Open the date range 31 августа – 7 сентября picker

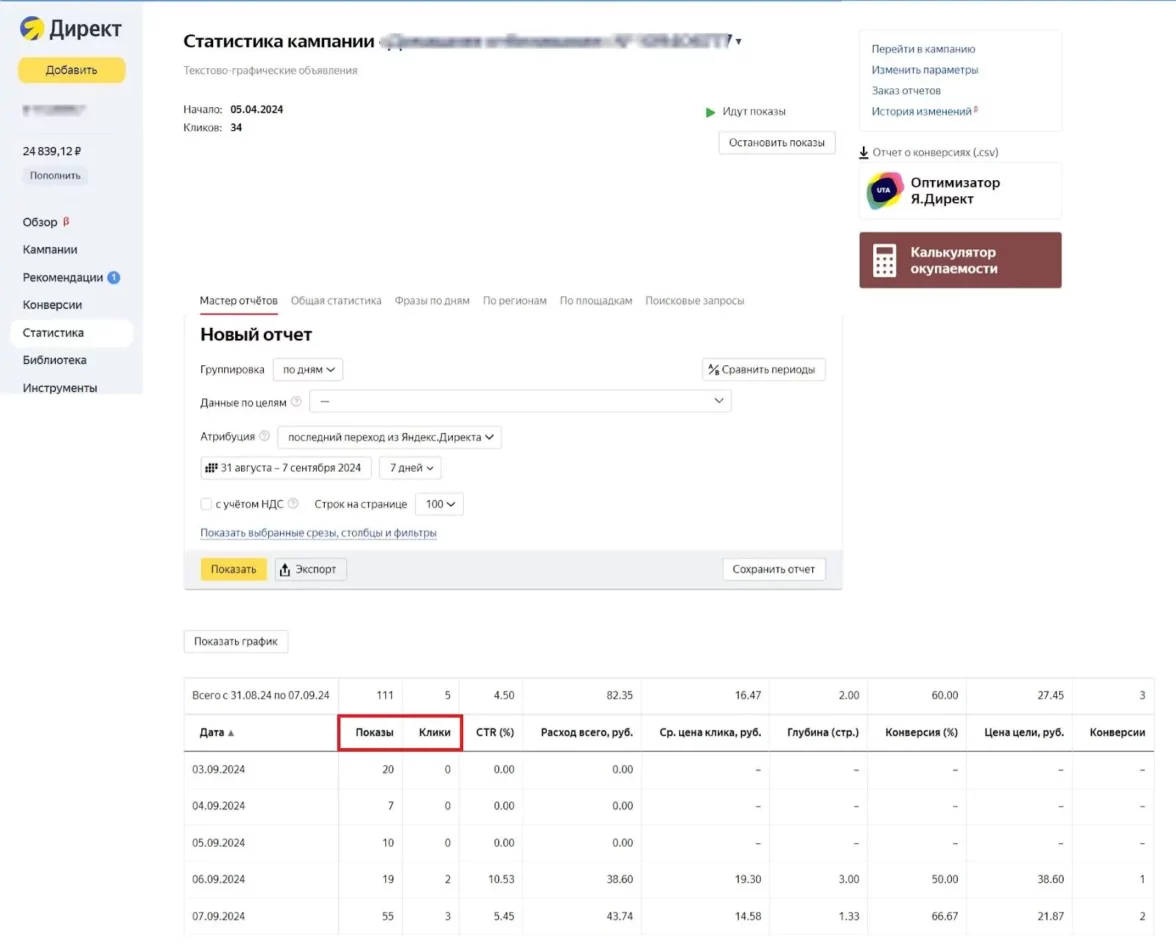287,468
